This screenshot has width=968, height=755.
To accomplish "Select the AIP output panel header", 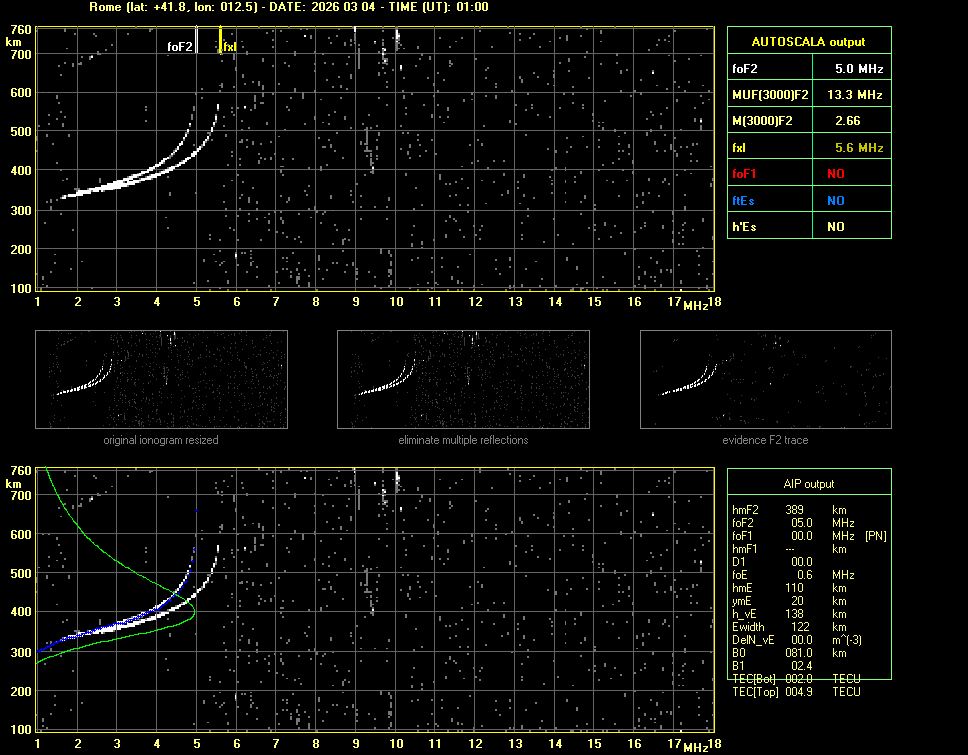I will pos(808,484).
